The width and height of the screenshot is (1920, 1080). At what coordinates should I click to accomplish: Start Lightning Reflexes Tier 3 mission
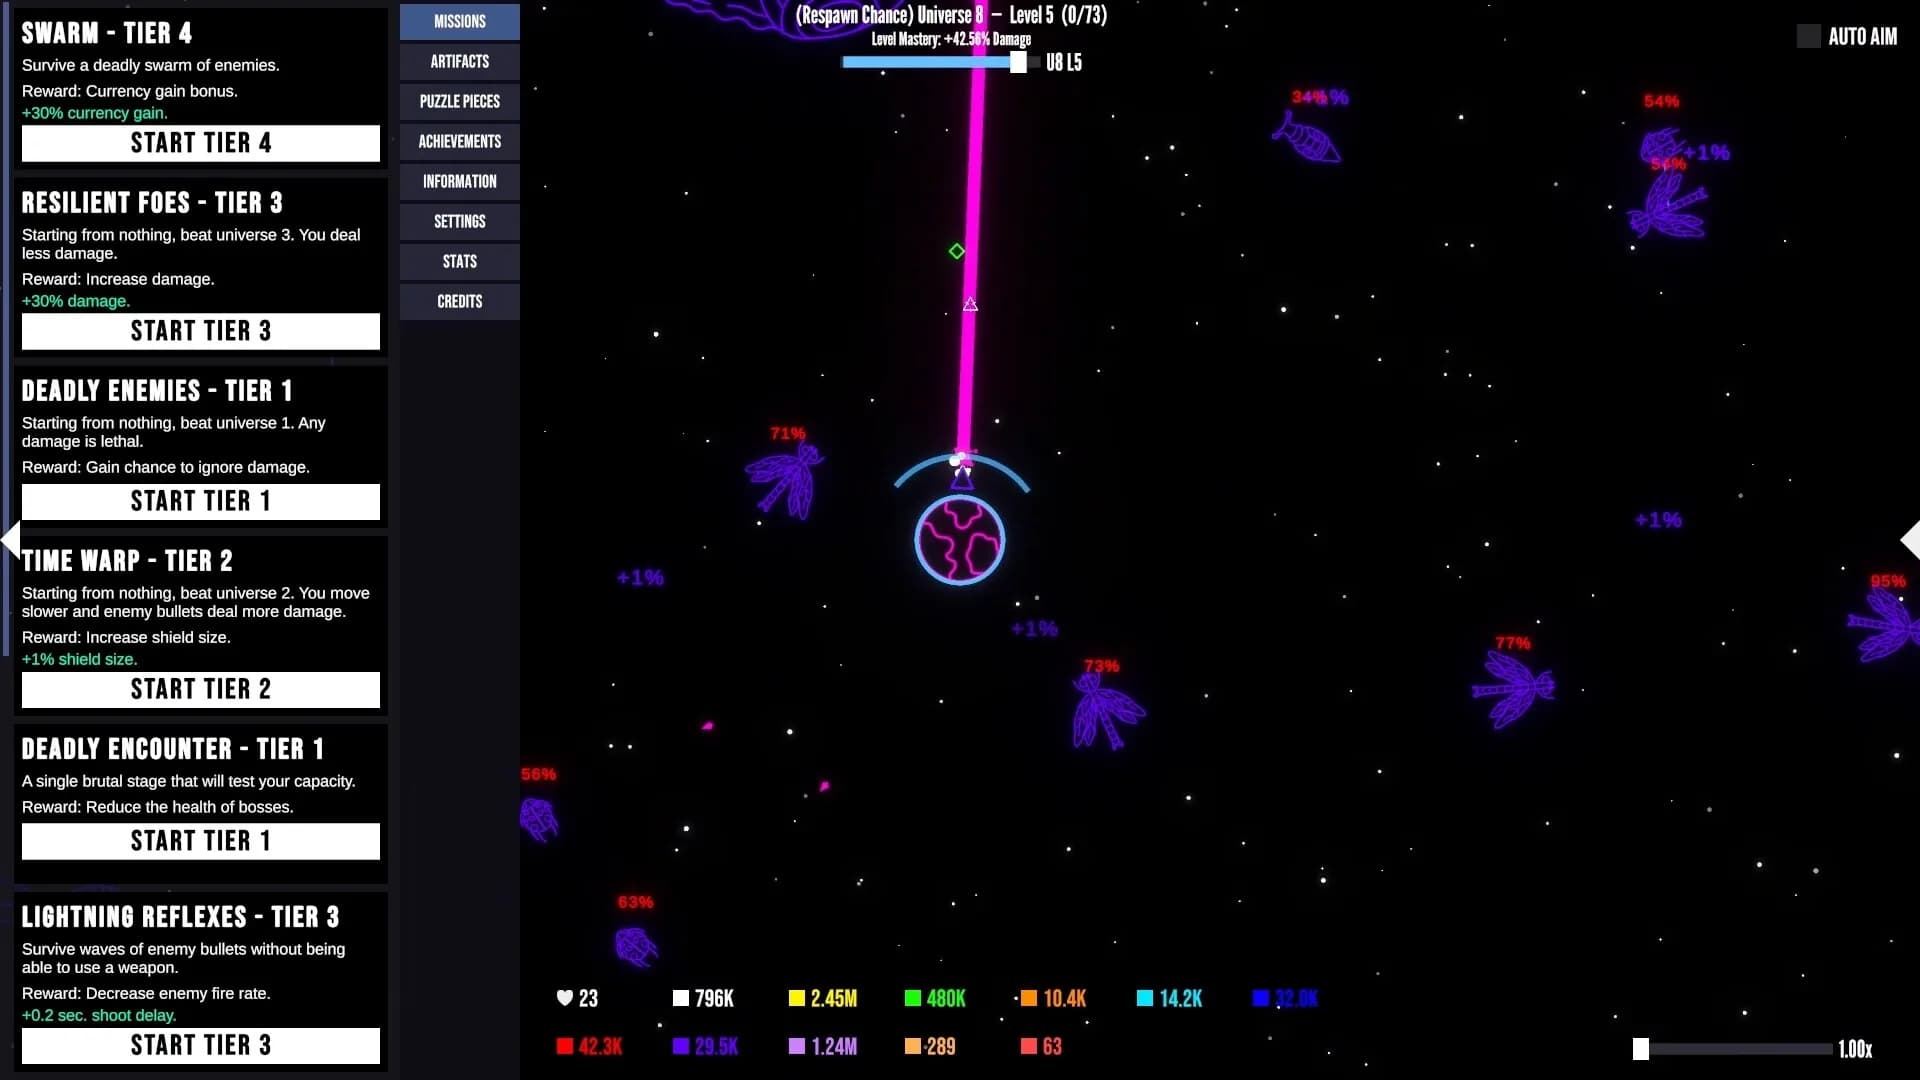pyautogui.click(x=201, y=1045)
